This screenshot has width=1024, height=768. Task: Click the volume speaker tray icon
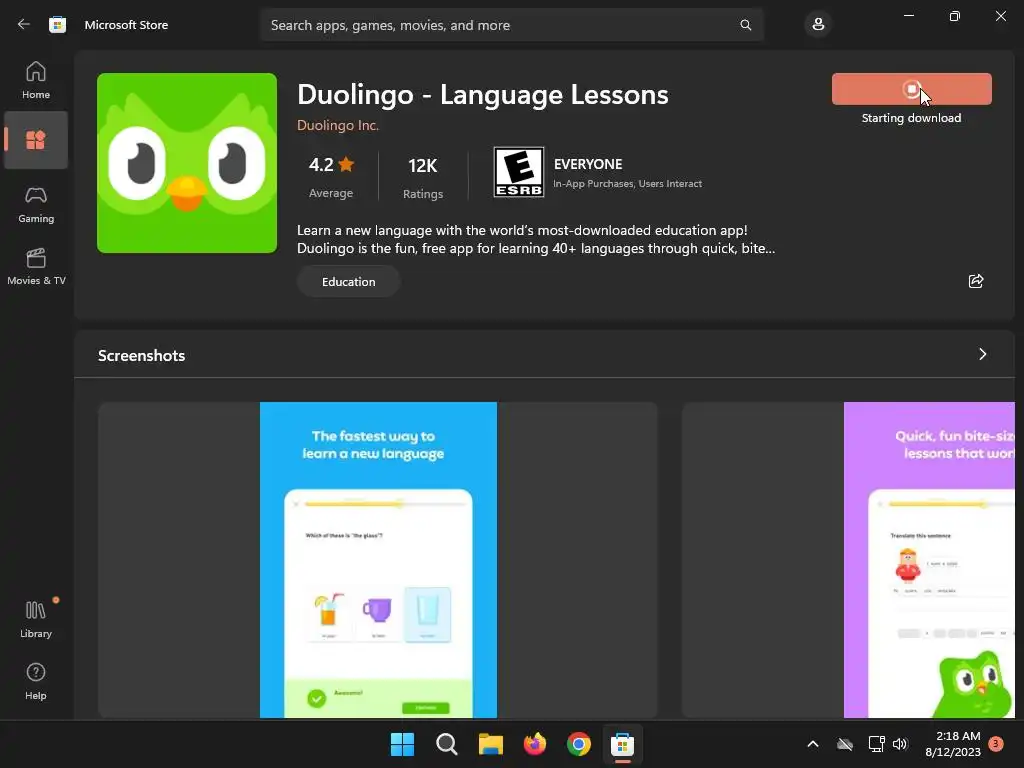click(x=900, y=744)
